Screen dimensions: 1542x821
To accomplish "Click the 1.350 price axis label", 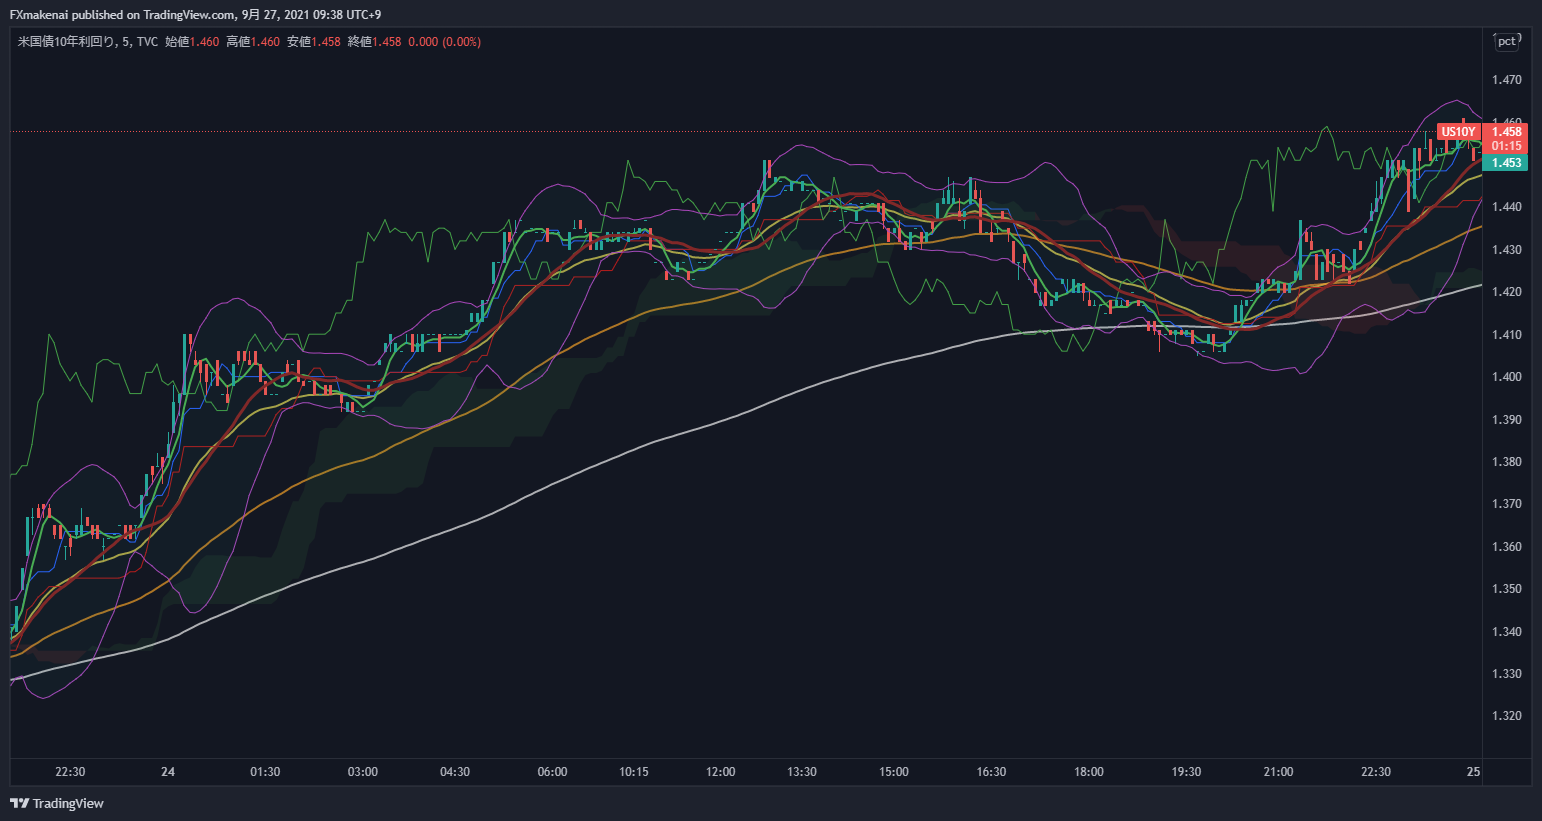I will [x=1506, y=589].
